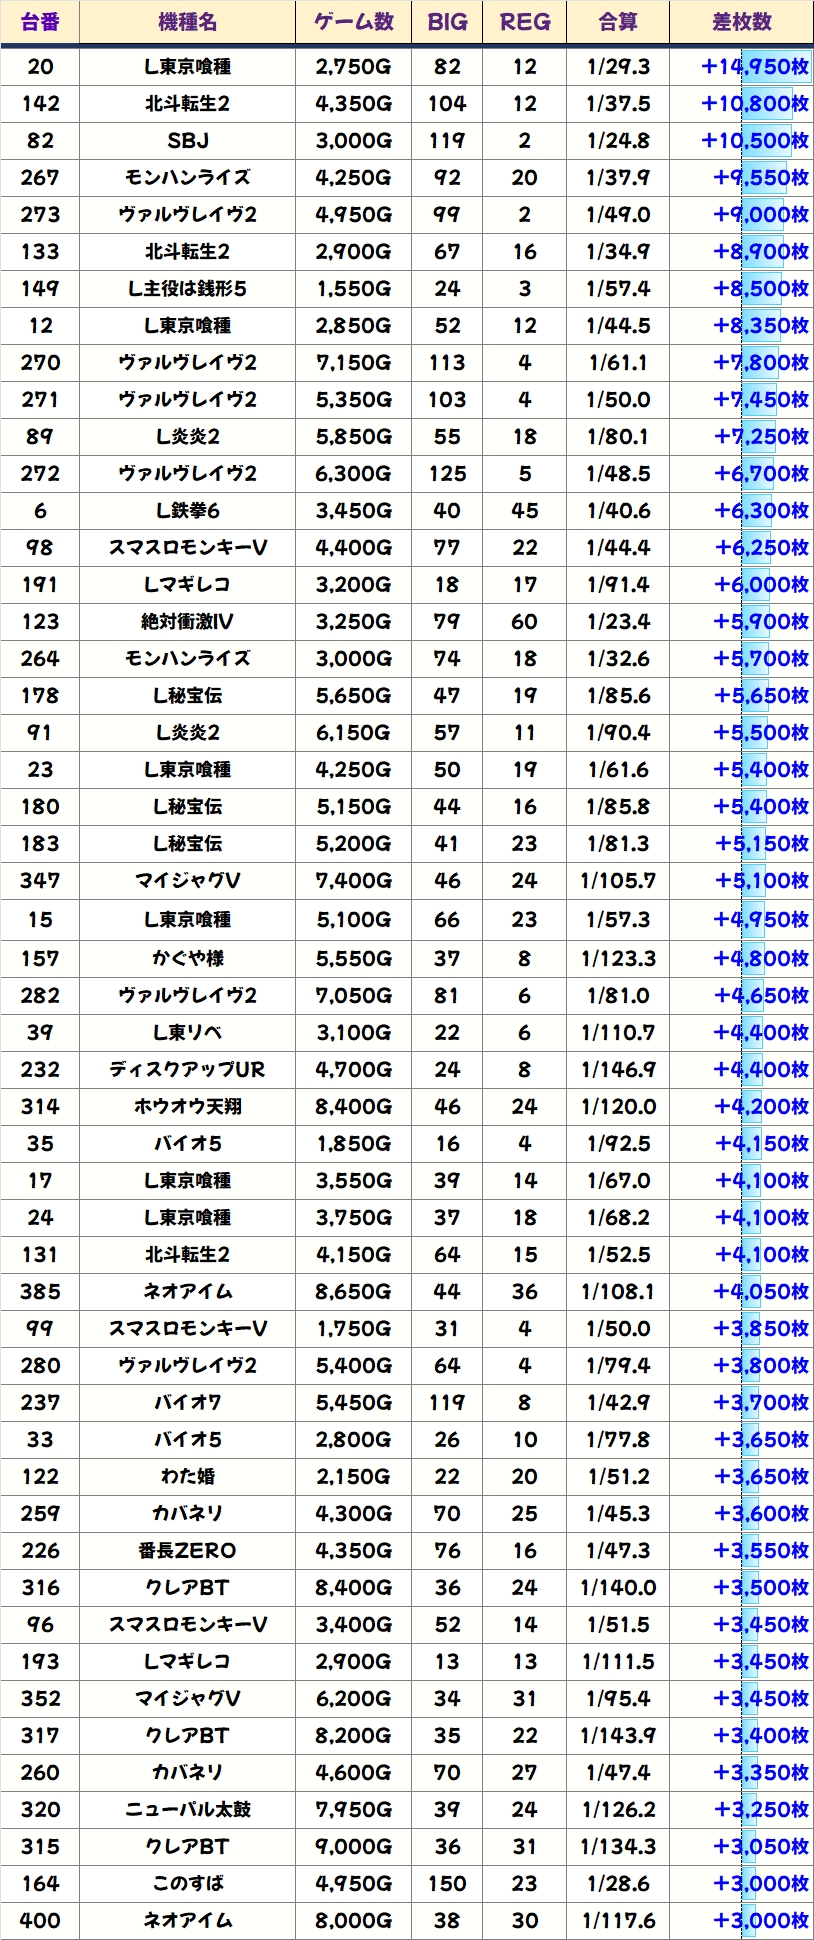Select the SBJ machine name cell
Viewport: 814px width, 1940px height.
(x=187, y=141)
